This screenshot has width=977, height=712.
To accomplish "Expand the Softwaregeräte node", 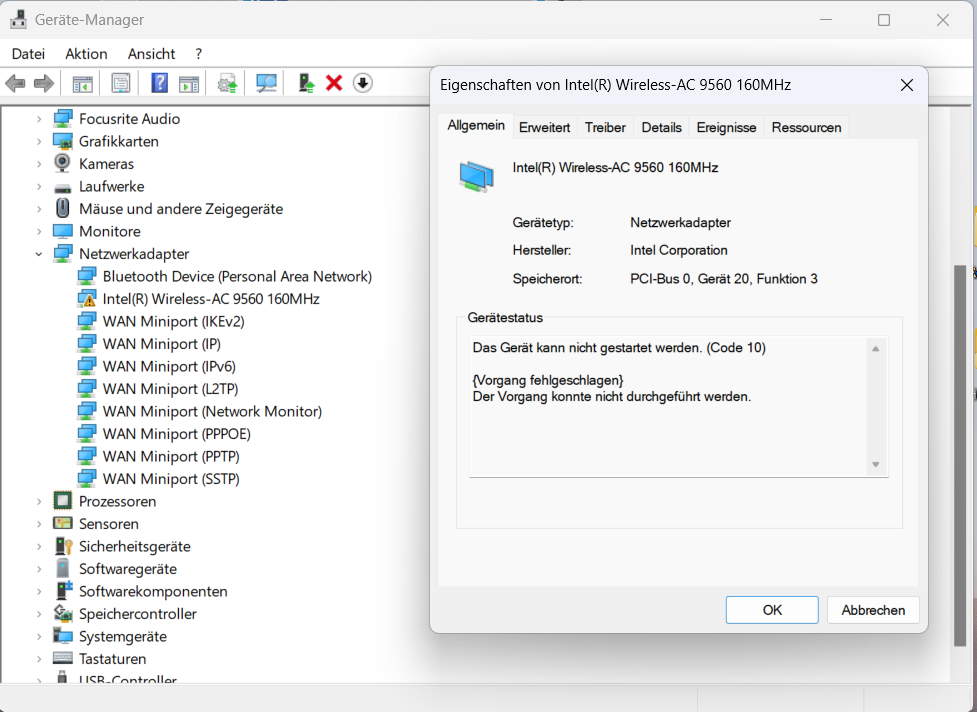I will point(39,569).
